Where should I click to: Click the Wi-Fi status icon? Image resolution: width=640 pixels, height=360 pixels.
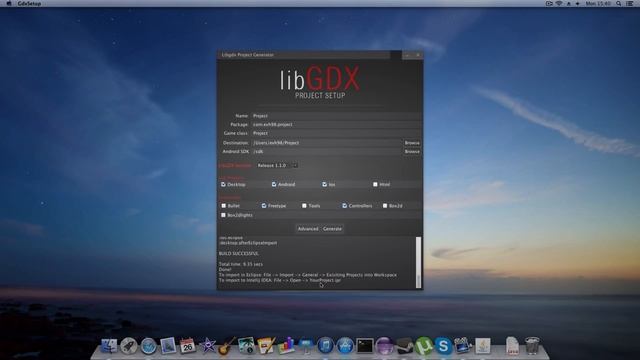tap(559, 3)
